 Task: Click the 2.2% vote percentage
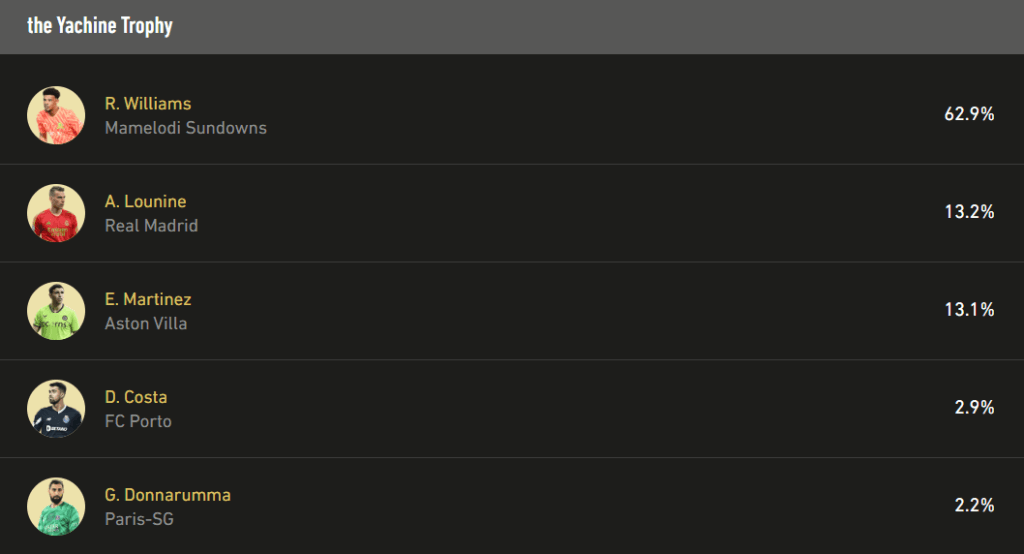(974, 506)
